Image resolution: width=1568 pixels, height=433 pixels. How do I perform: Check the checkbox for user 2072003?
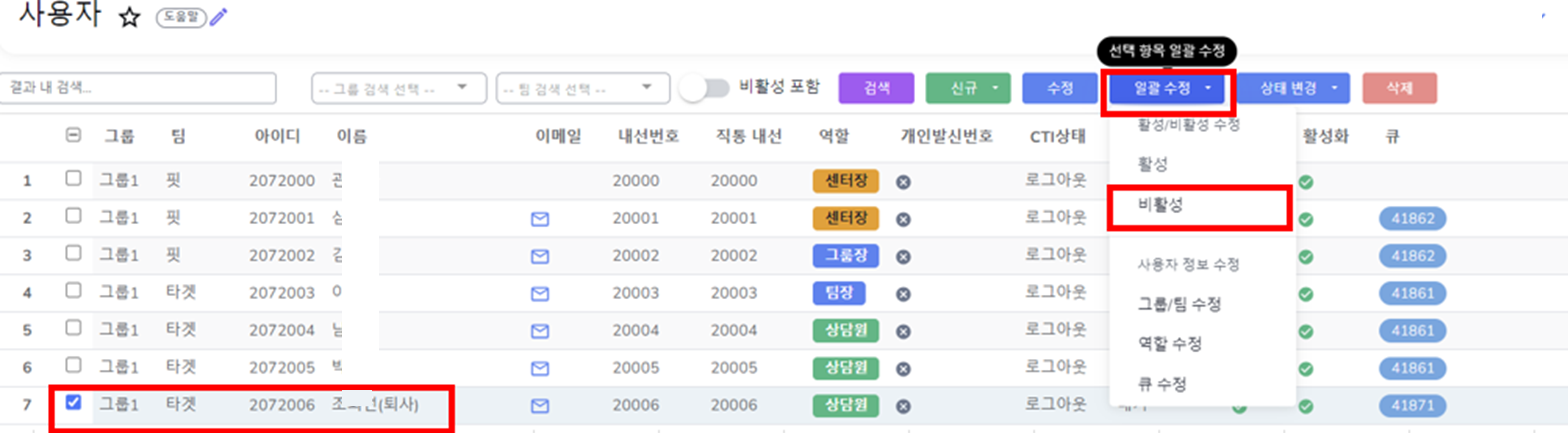(x=73, y=290)
